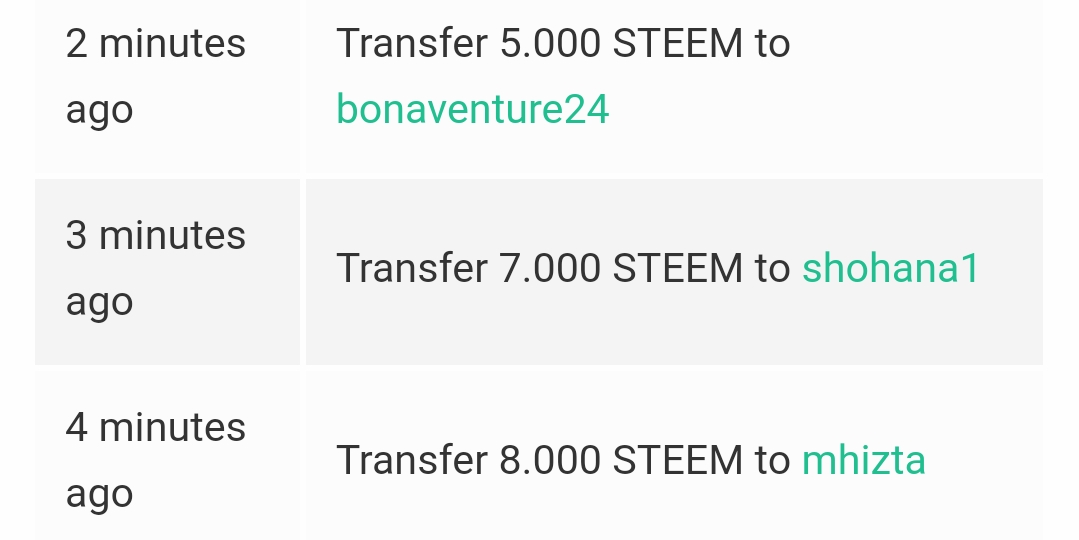Image resolution: width=1079 pixels, height=540 pixels.
Task: Click STEEM in the 8.000 transfer row
Action: tap(677, 460)
